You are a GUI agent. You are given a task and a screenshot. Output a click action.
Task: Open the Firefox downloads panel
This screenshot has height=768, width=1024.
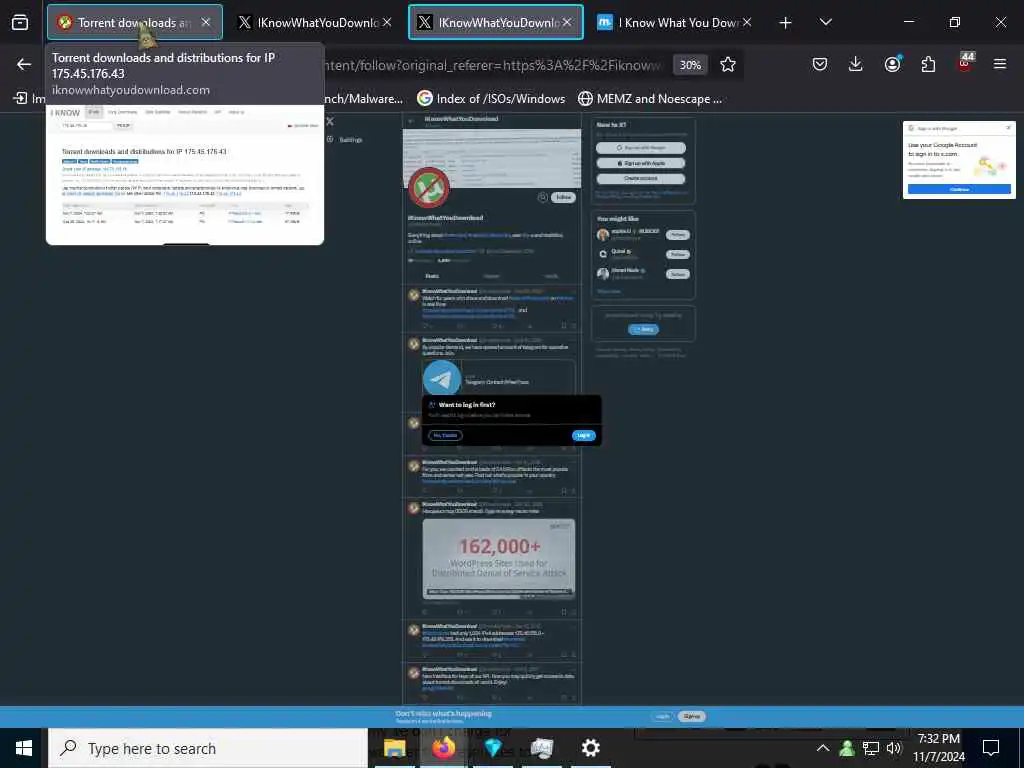856,64
